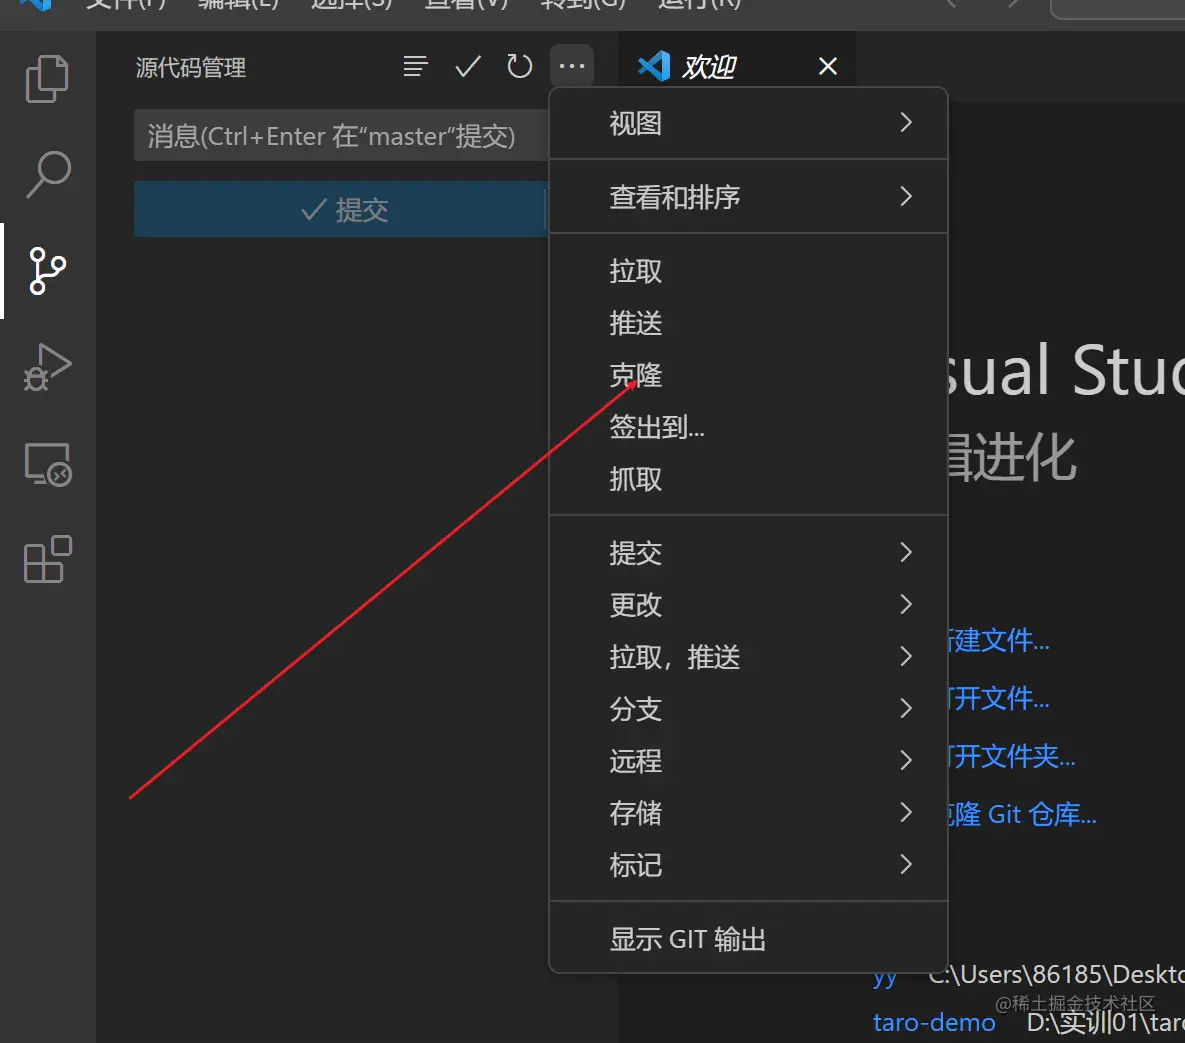This screenshot has width=1185, height=1043.
Task: Switch to the 欢迎 tab
Action: point(710,66)
